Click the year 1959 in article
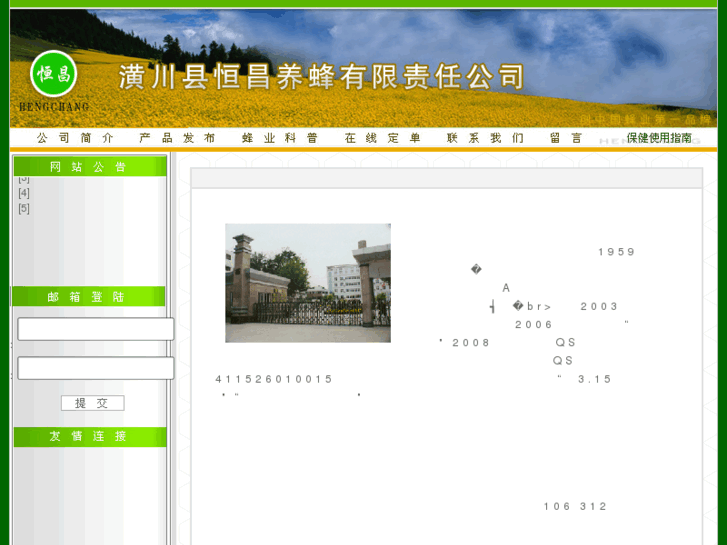This screenshot has width=727, height=545. [616, 252]
